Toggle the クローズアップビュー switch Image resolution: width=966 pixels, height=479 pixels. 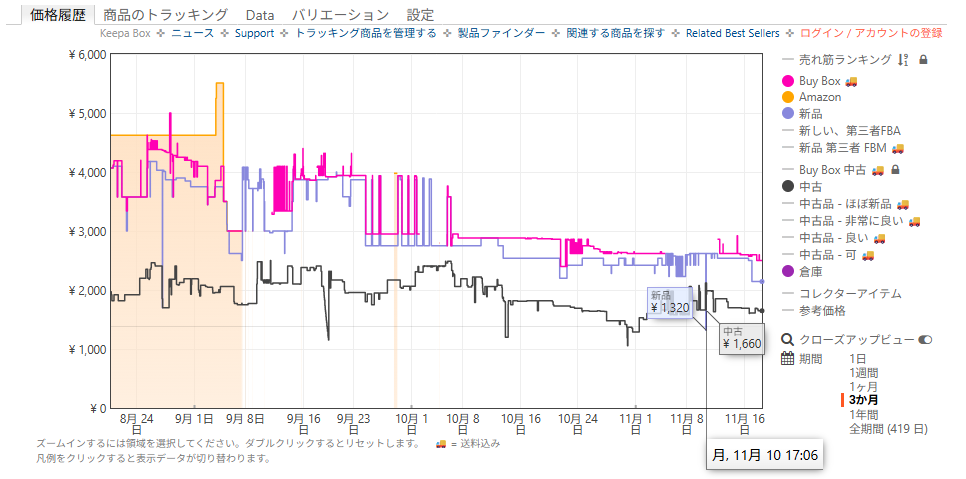(925, 339)
